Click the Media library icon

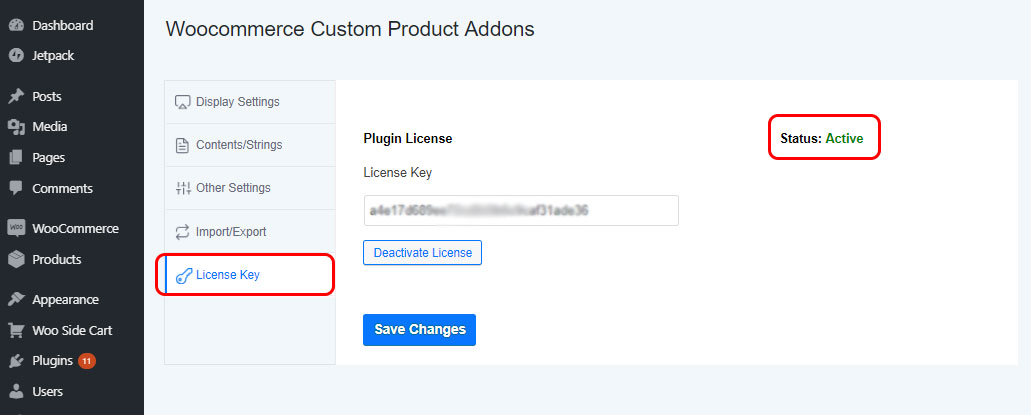(16, 127)
